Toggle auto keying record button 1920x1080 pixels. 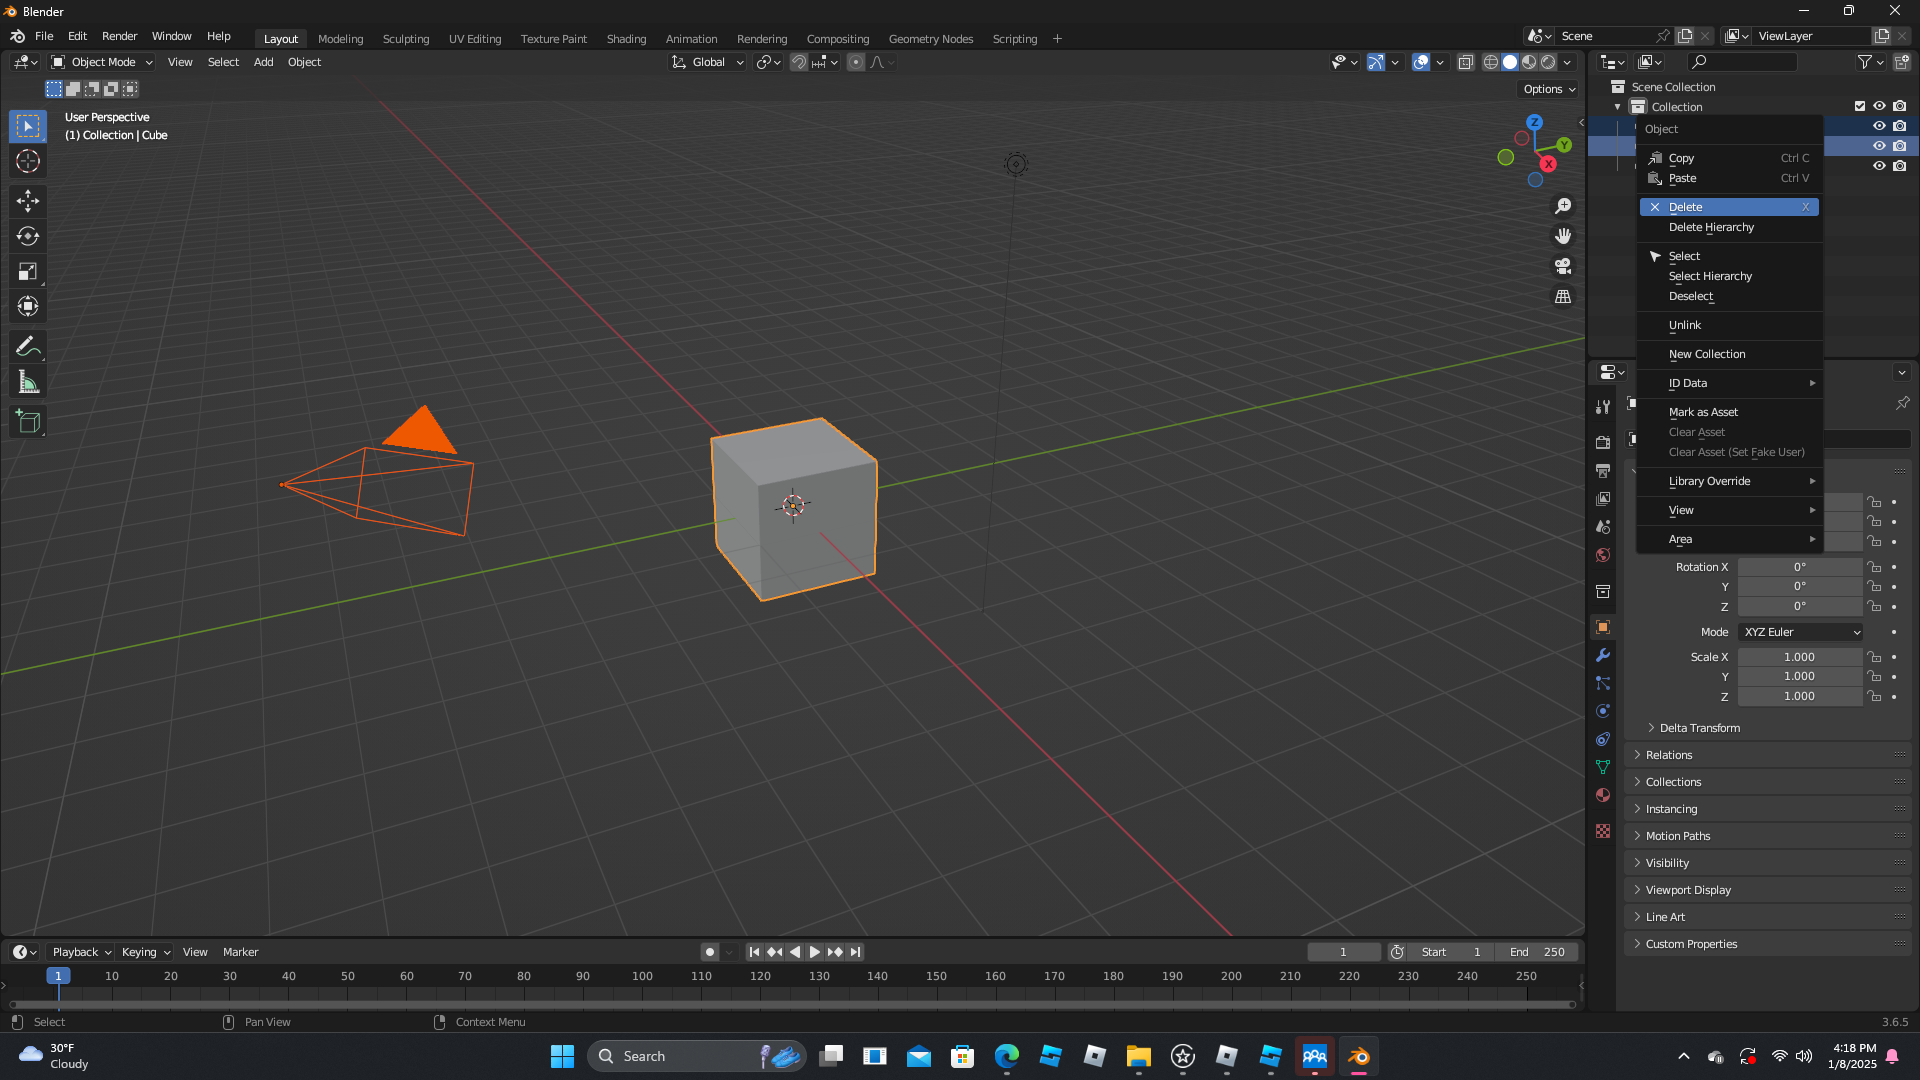[x=710, y=952]
